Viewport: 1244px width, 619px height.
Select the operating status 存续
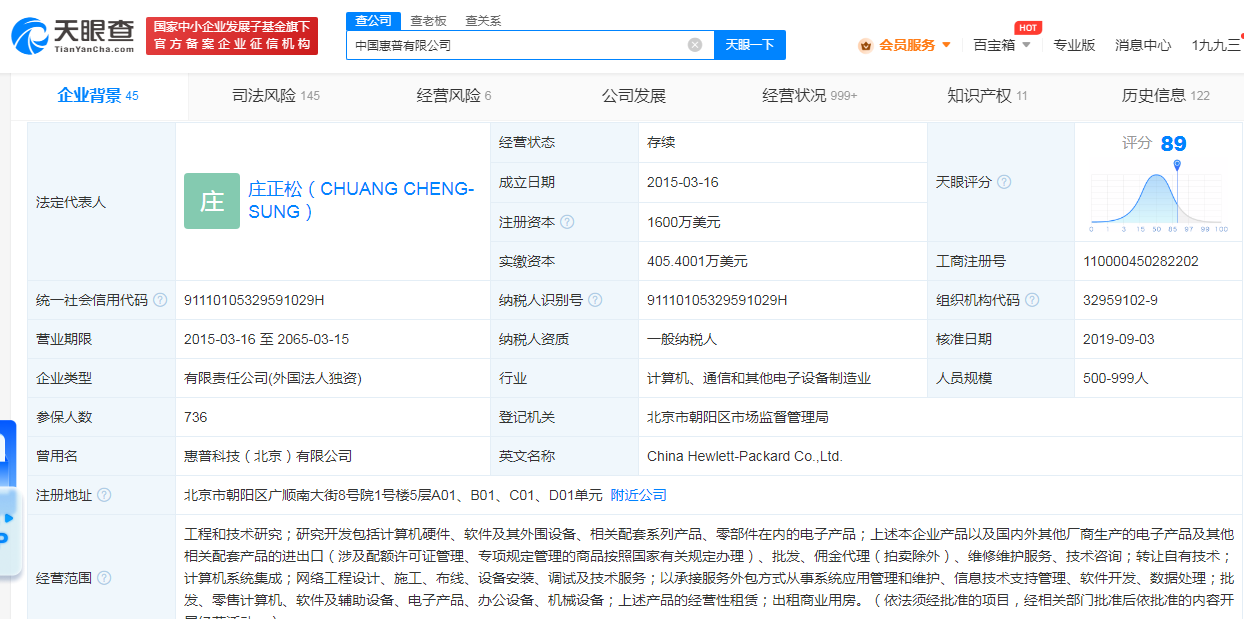661,142
